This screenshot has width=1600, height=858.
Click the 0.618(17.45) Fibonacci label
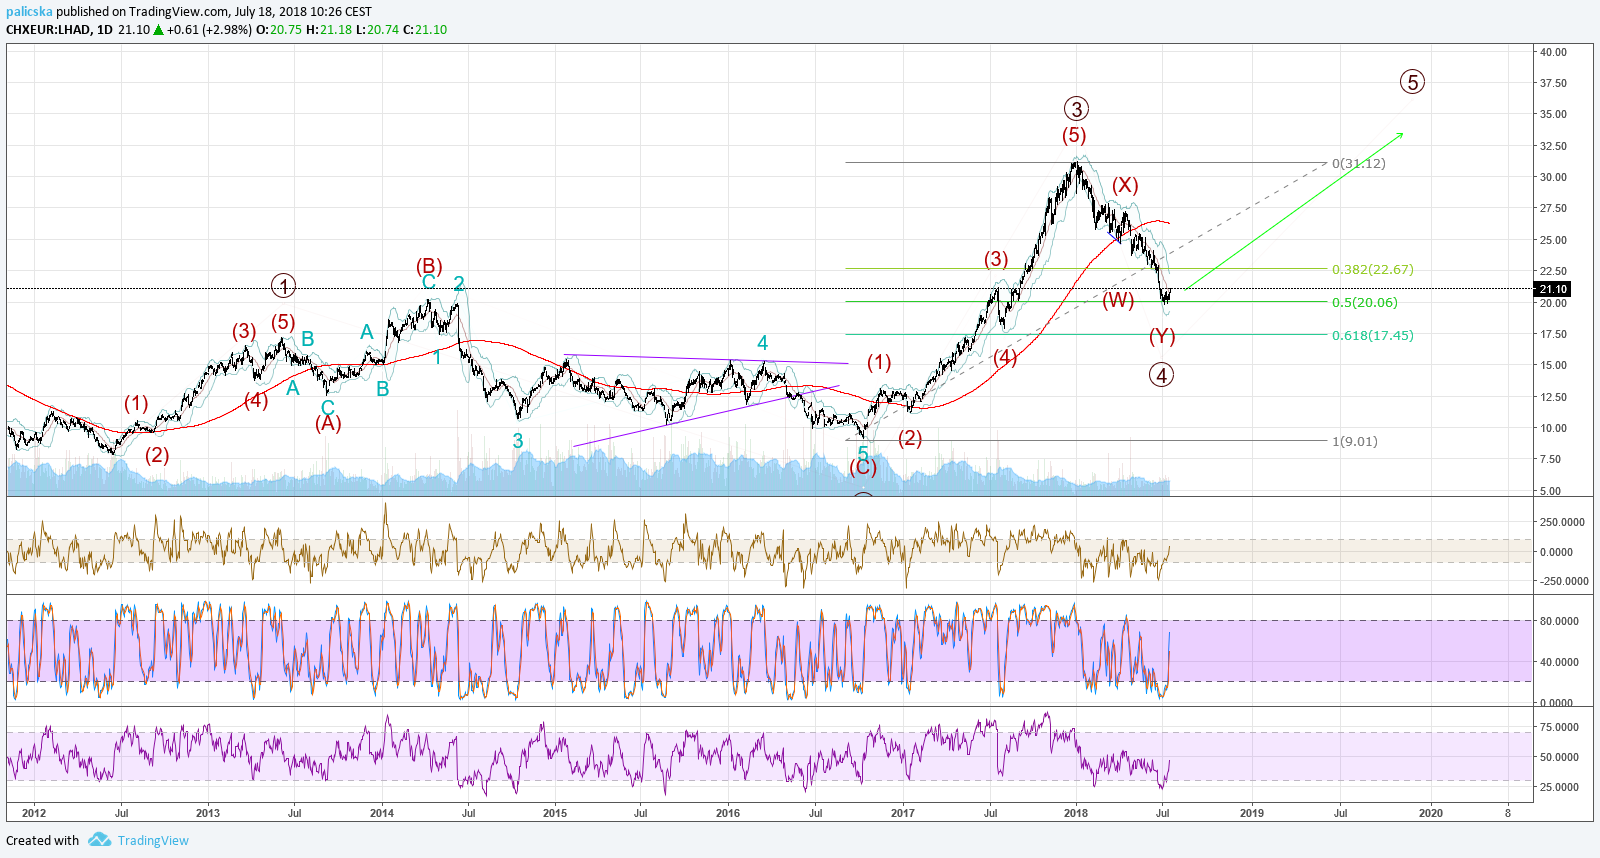click(1373, 335)
